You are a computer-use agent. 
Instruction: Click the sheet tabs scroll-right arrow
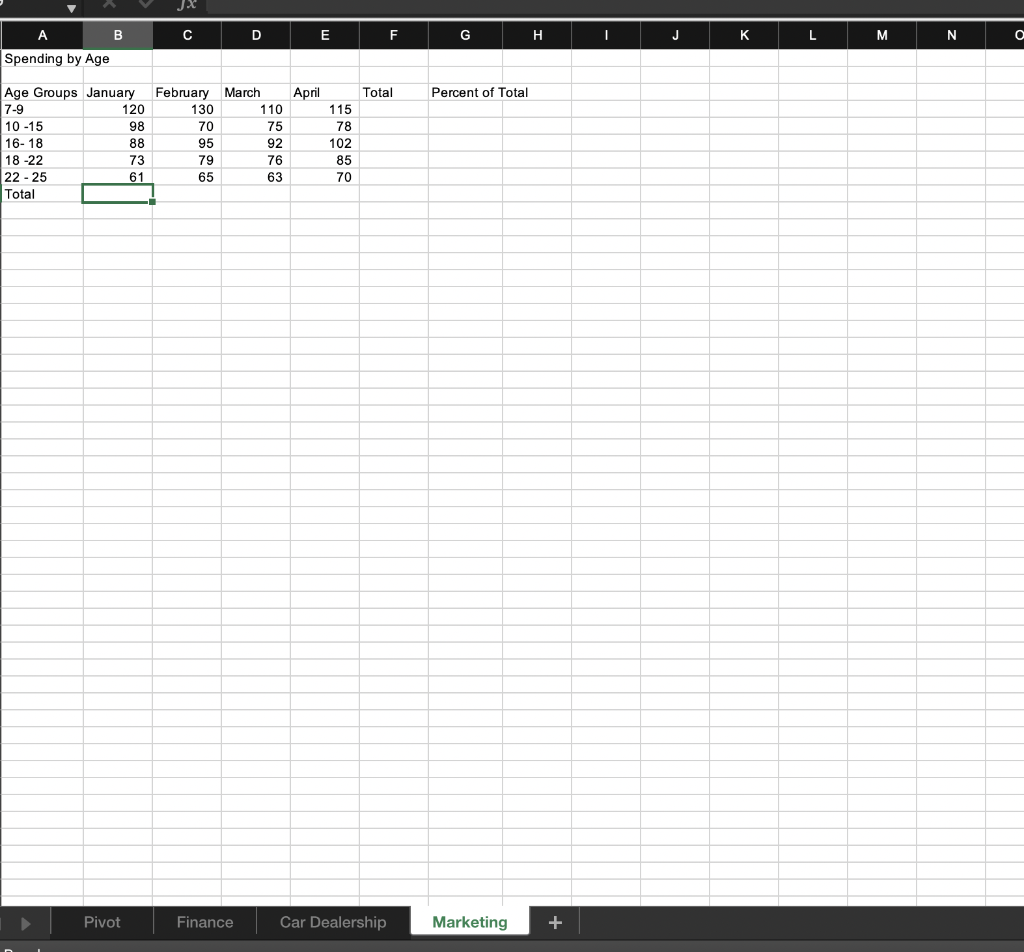tap(26, 923)
